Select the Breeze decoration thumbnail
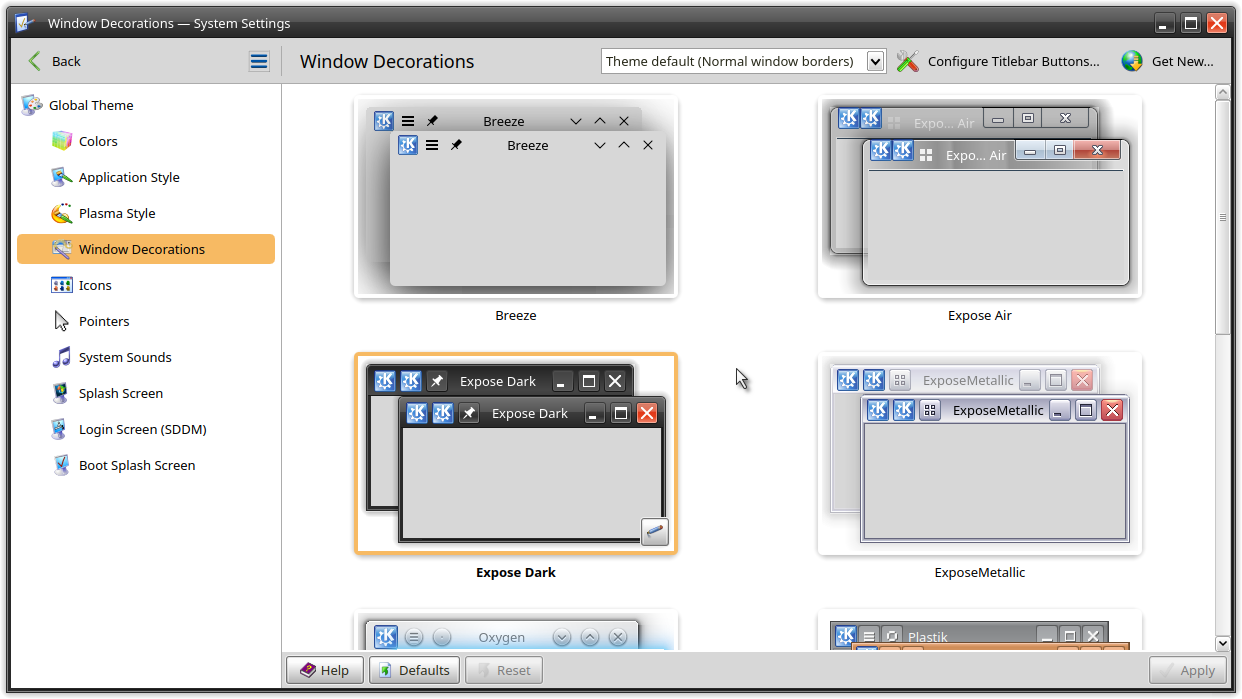1242x699 pixels. (516, 196)
